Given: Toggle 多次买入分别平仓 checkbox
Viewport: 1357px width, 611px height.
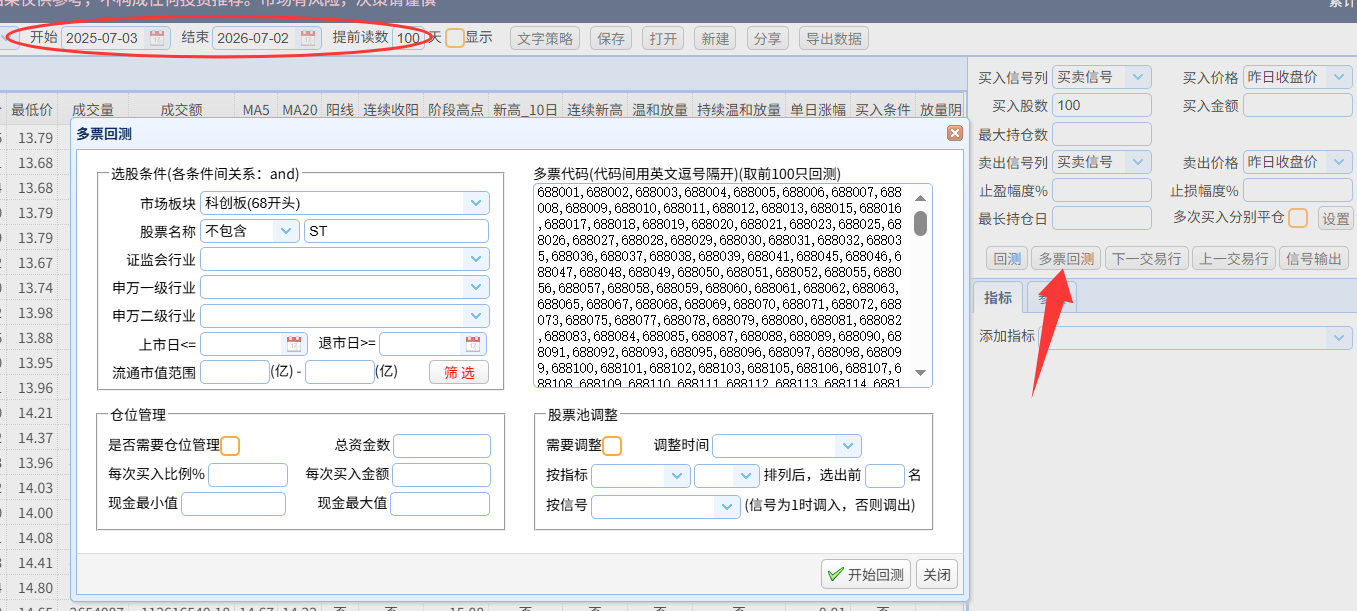Looking at the screenshot, I should pos(1298,217).
